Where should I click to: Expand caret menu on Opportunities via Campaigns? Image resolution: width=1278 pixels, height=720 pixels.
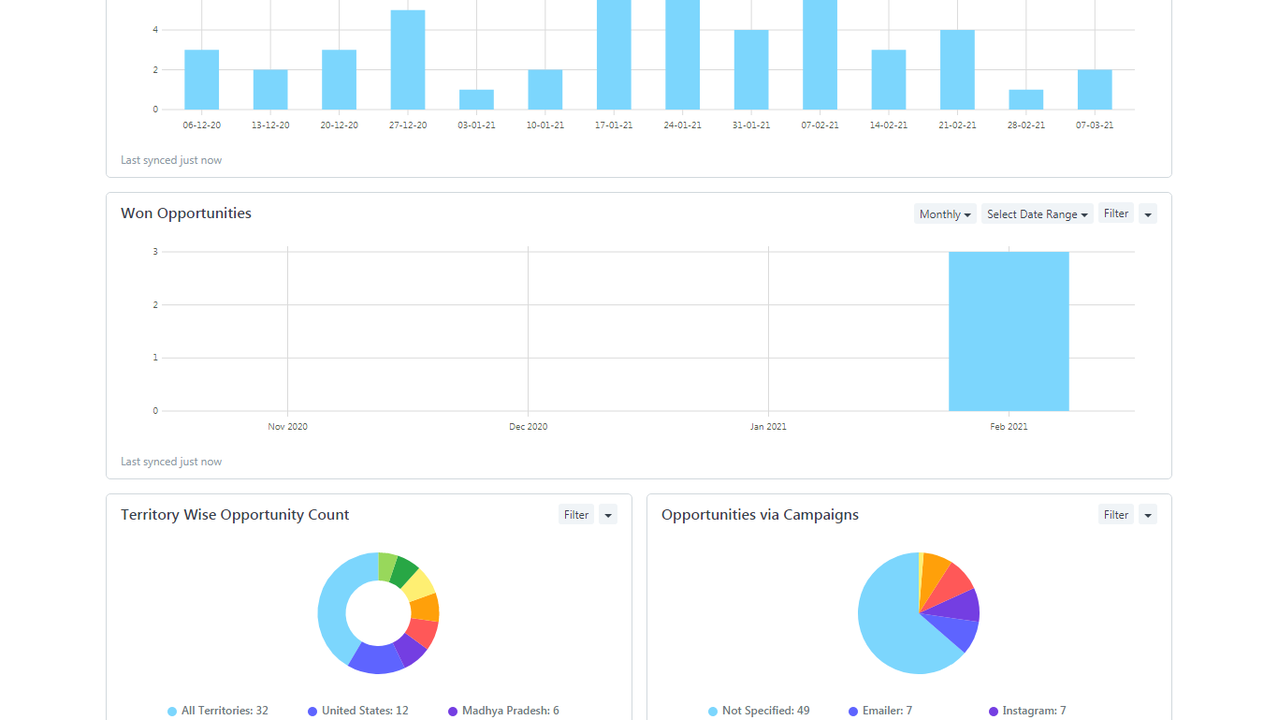coord(1147,515)
